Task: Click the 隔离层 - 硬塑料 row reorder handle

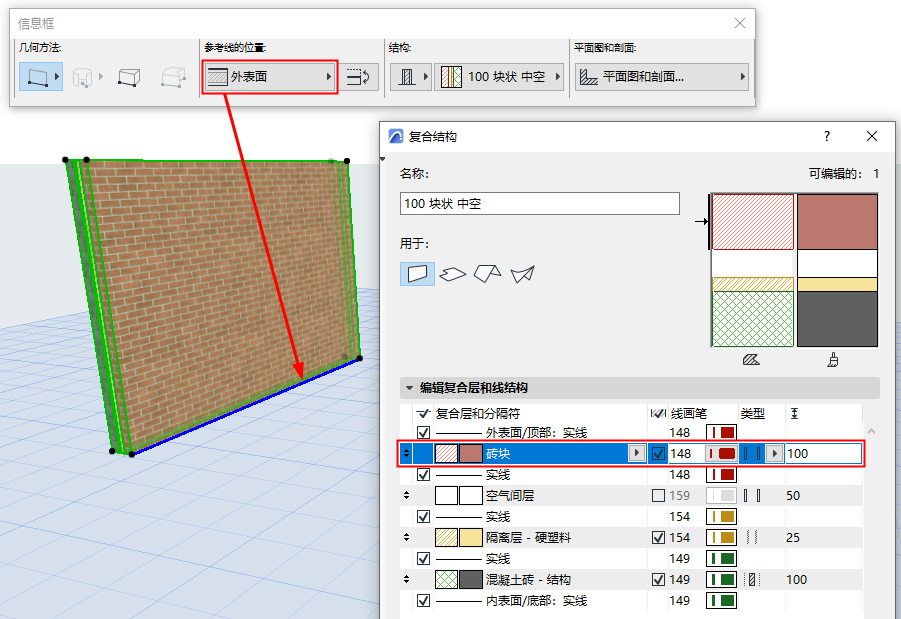Action: (x=406, y=537)
